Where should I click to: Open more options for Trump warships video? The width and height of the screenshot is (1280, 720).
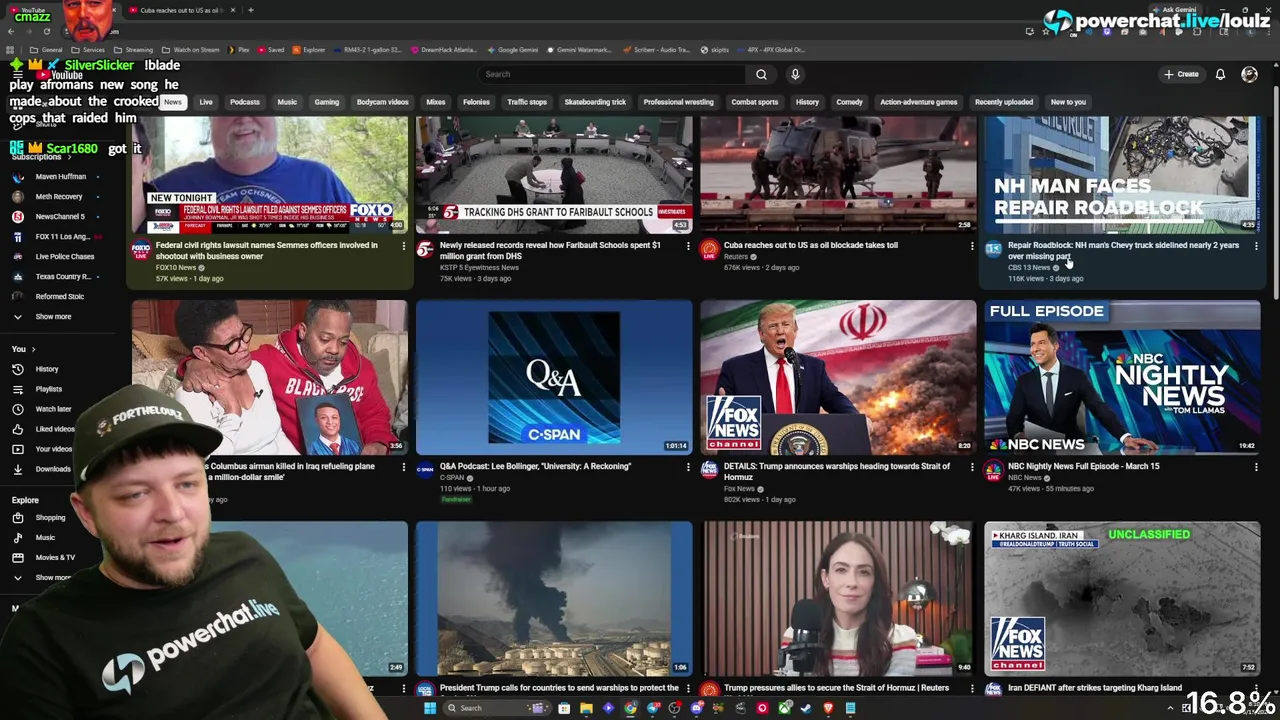pos(972,467)
